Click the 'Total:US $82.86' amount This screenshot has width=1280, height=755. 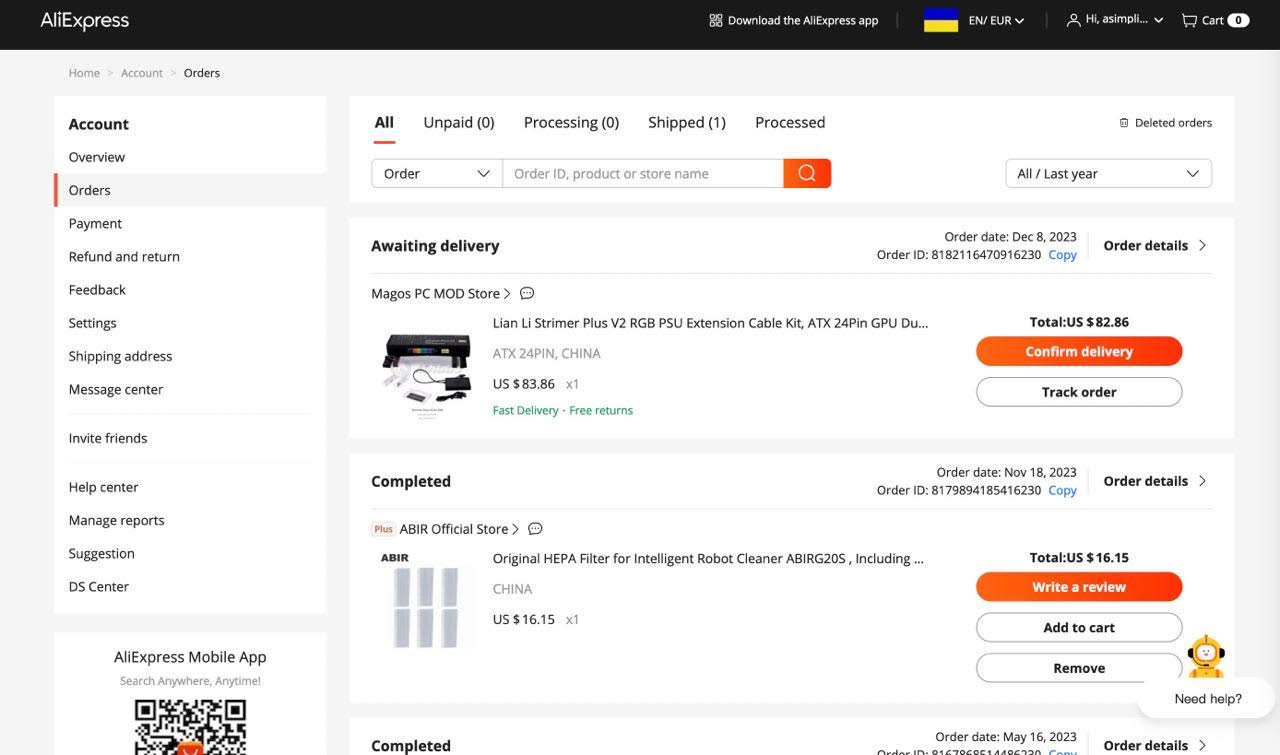[x=1079, y=322]
